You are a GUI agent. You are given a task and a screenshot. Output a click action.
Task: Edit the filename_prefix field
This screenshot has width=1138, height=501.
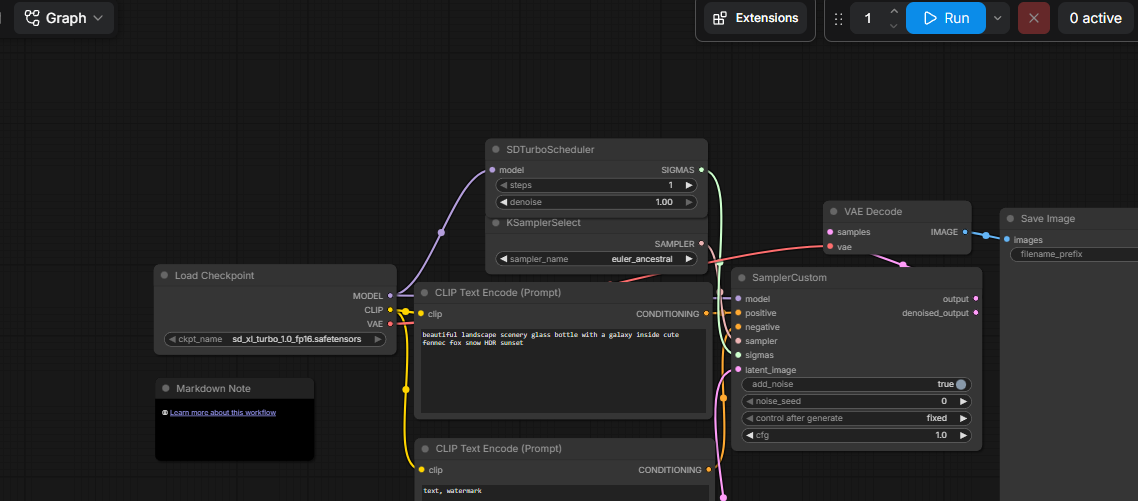coord(1074,254)
